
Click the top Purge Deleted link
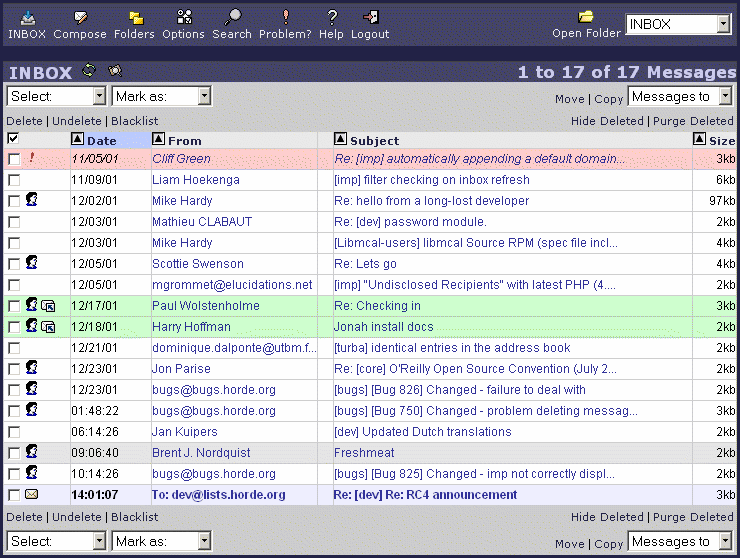[x=693, y=121]
